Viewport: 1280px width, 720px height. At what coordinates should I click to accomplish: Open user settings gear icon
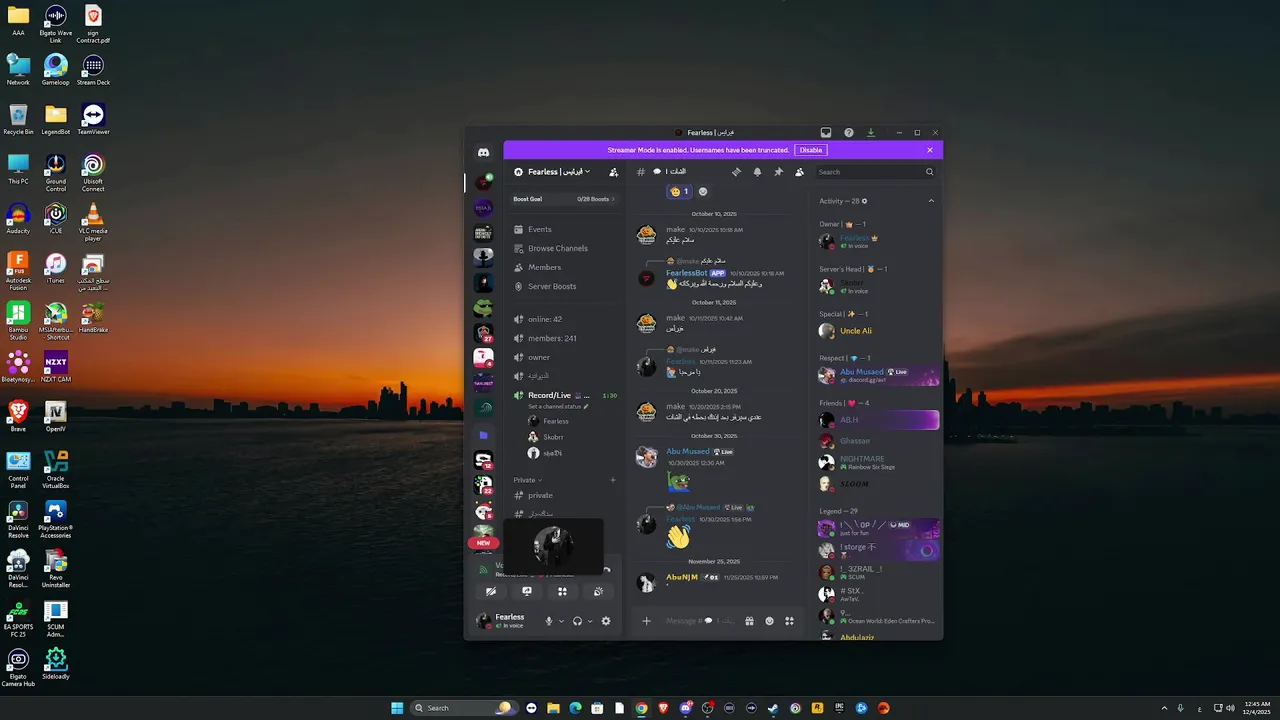[605, 621]
